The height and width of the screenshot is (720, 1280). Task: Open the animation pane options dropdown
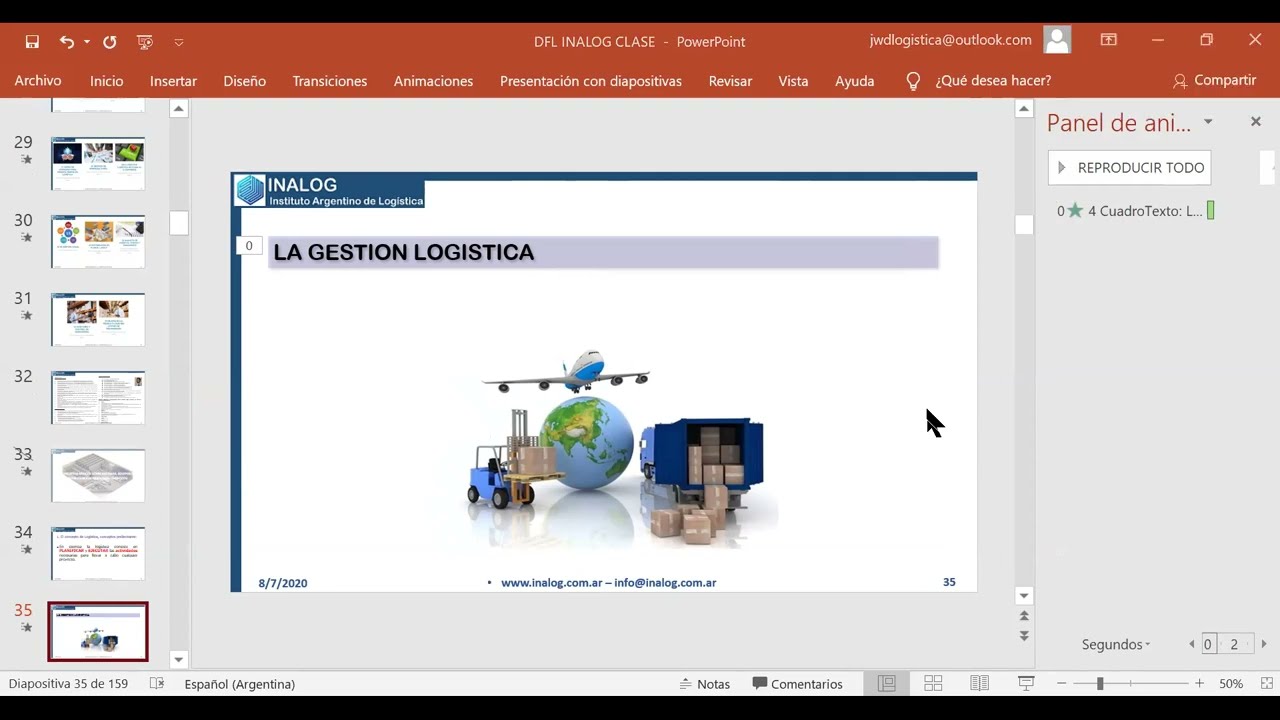click(1208, 122)
